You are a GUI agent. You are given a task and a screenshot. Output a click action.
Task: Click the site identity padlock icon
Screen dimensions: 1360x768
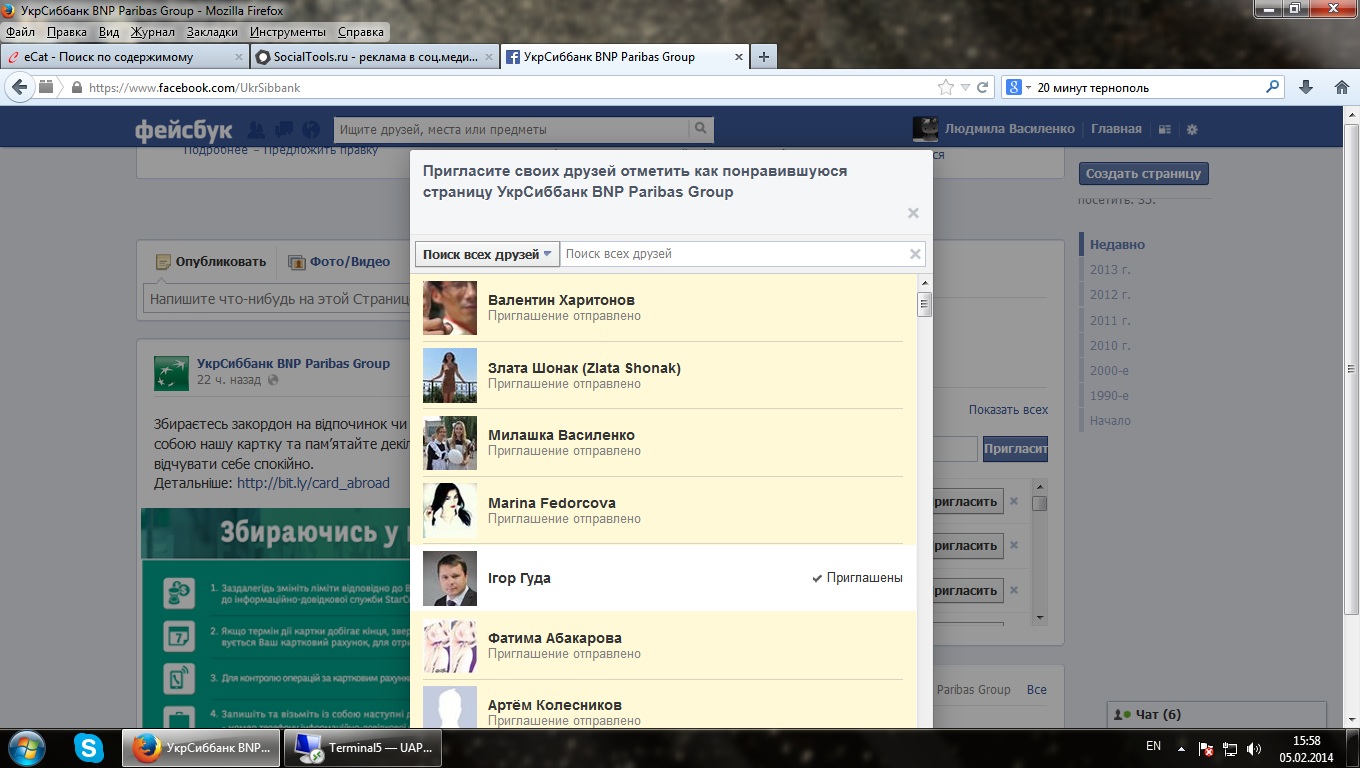click(76, 88)
